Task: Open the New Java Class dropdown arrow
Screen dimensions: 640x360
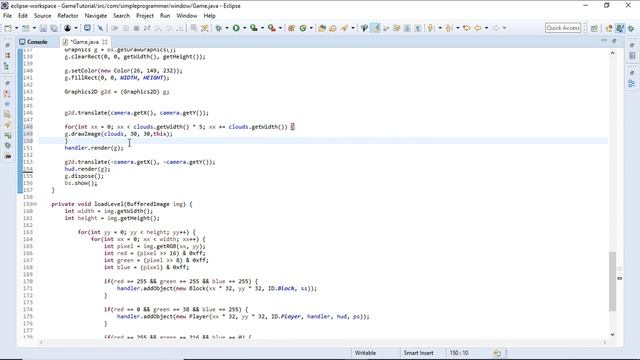Action: tap(311, 28)
